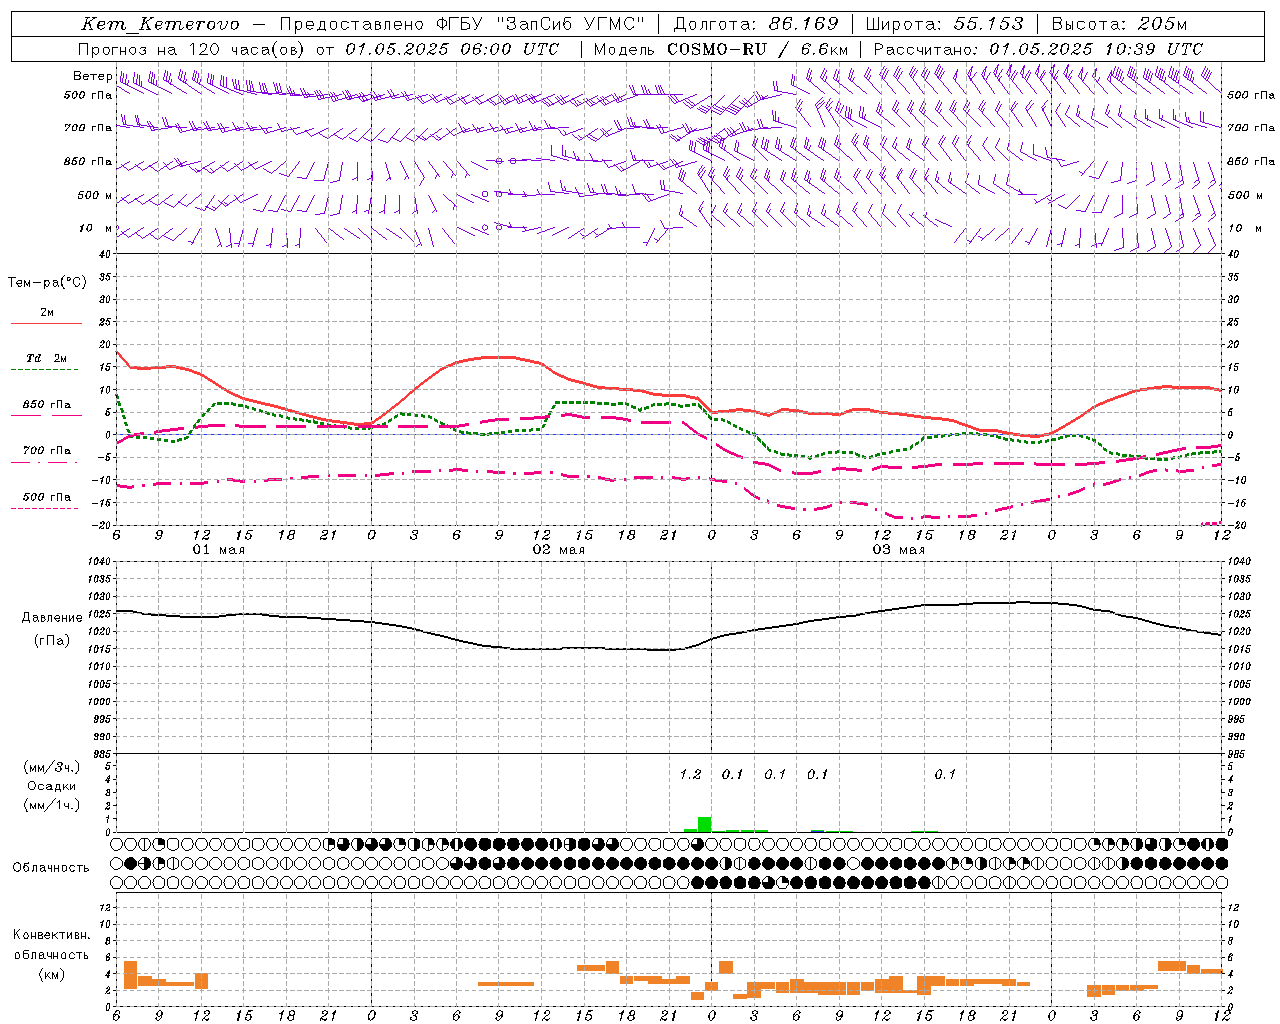Click the '03 мая' date label
This screenshot has height=1024, width=1280.
tap(899, 550)
